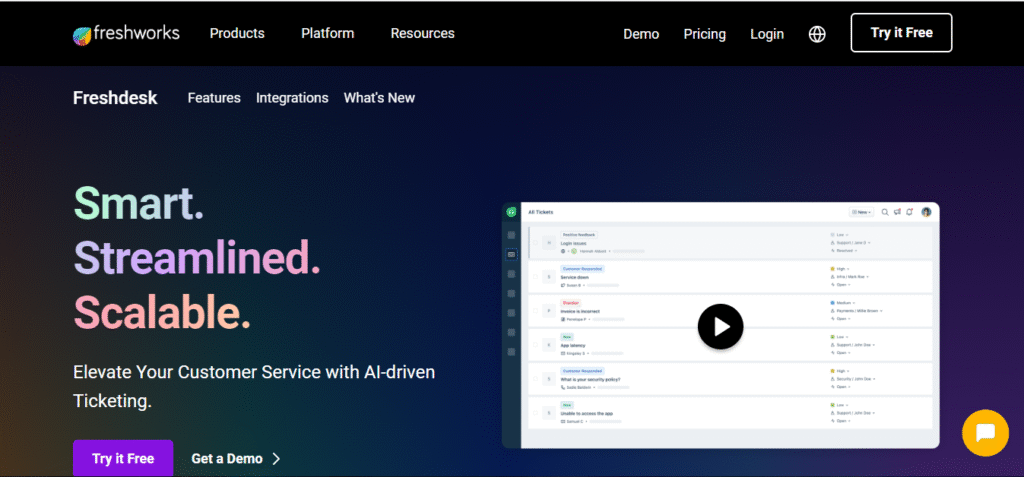The width and height of the screenshot is (1024, 477).
Task: Open the Products menu
Action: (x=237, y=33)
